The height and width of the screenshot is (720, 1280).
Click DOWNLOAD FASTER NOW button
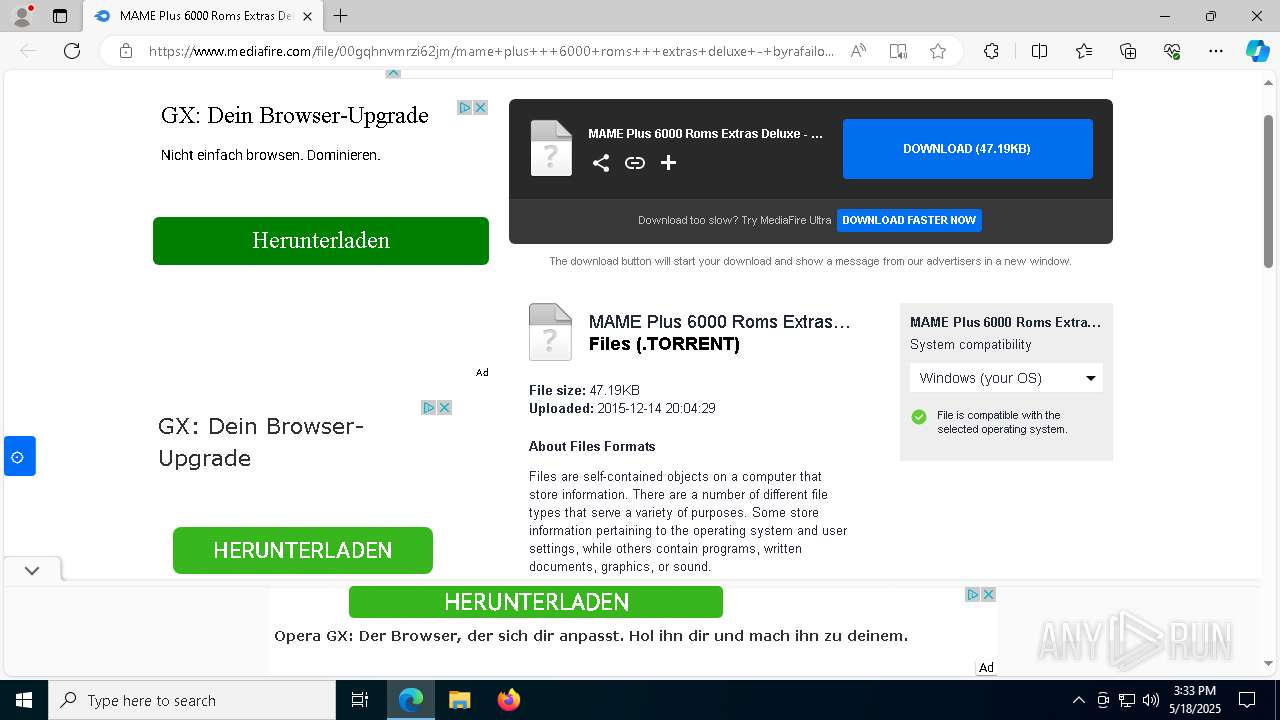pyautogui.click(x=909, y=220)
